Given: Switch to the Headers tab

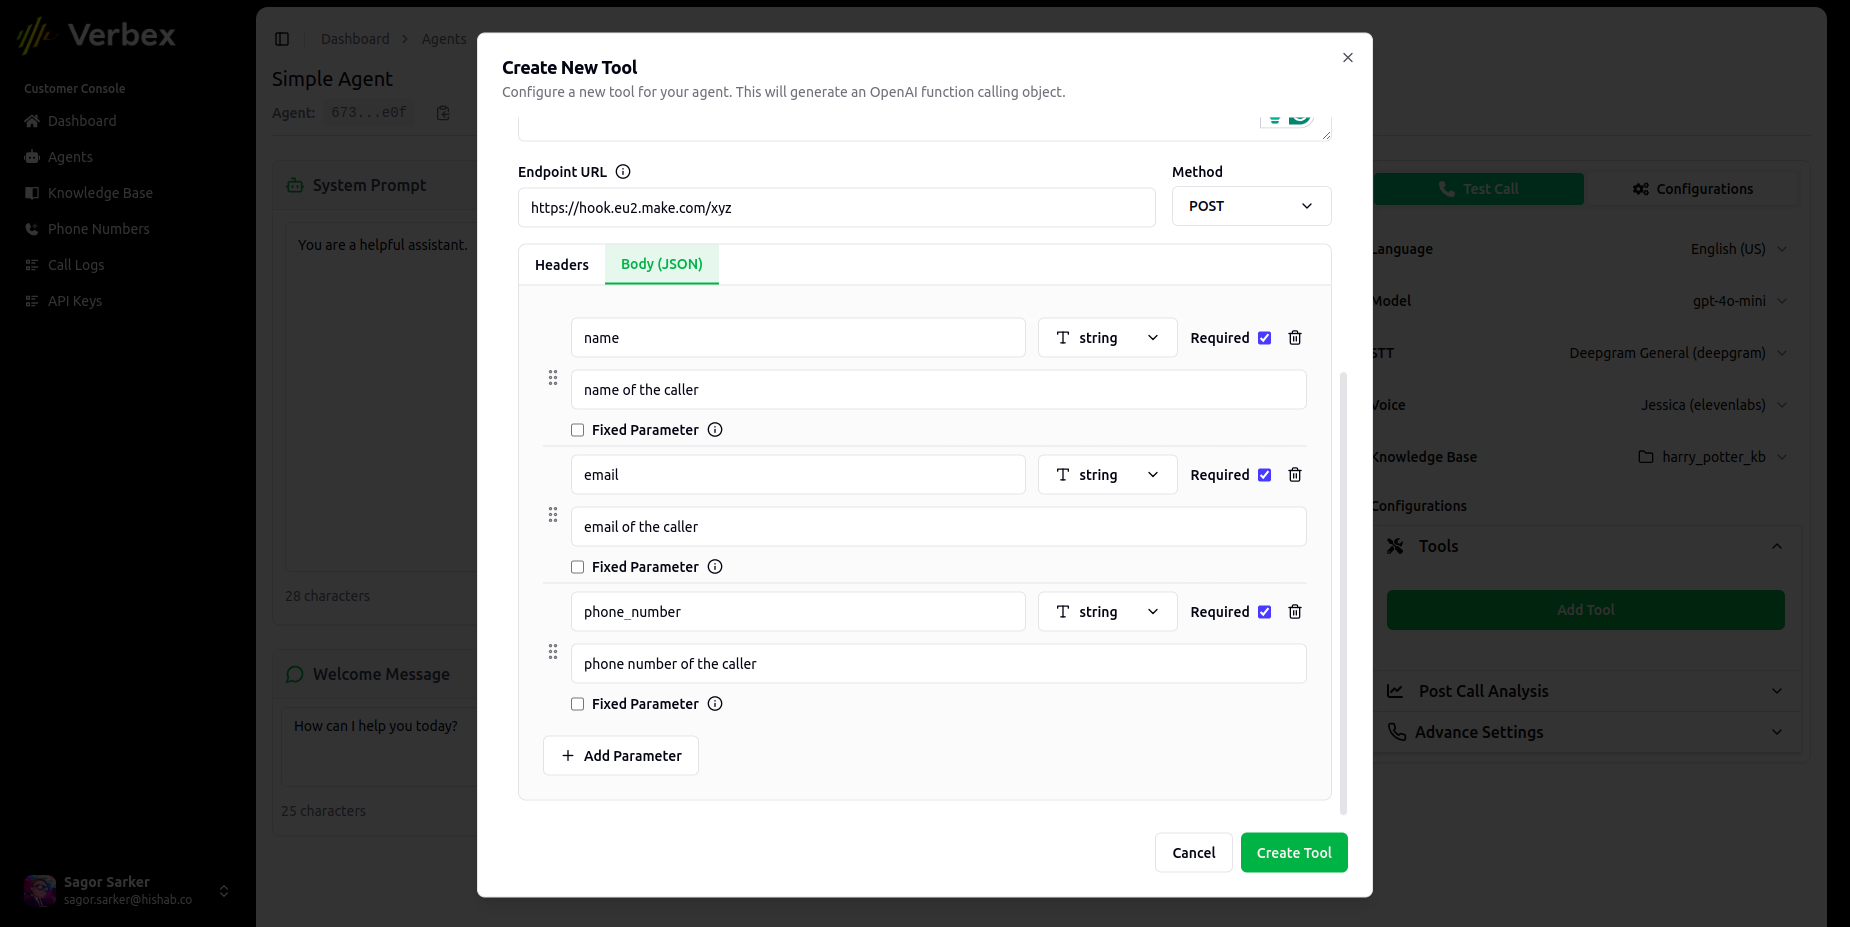Looking at the screenshot, I should 562,265.
